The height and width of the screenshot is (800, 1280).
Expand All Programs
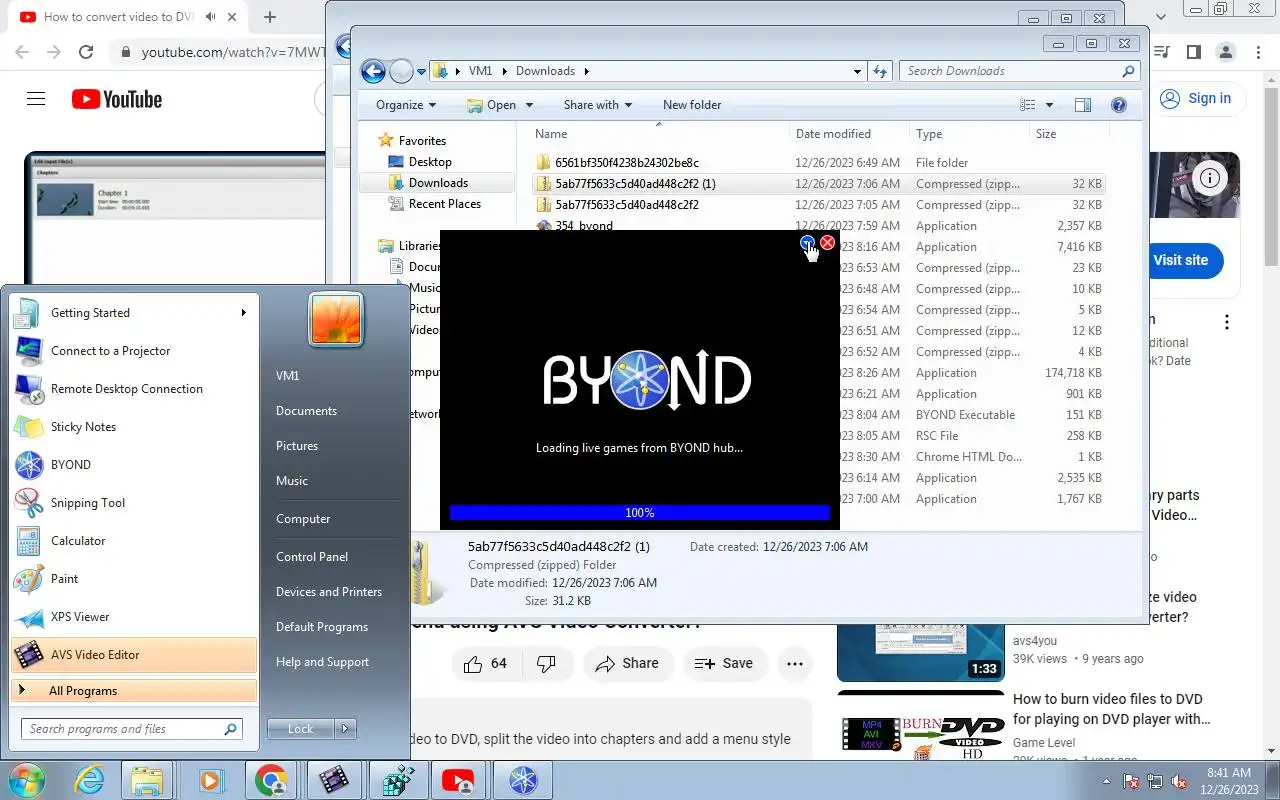tap(134, 691)
